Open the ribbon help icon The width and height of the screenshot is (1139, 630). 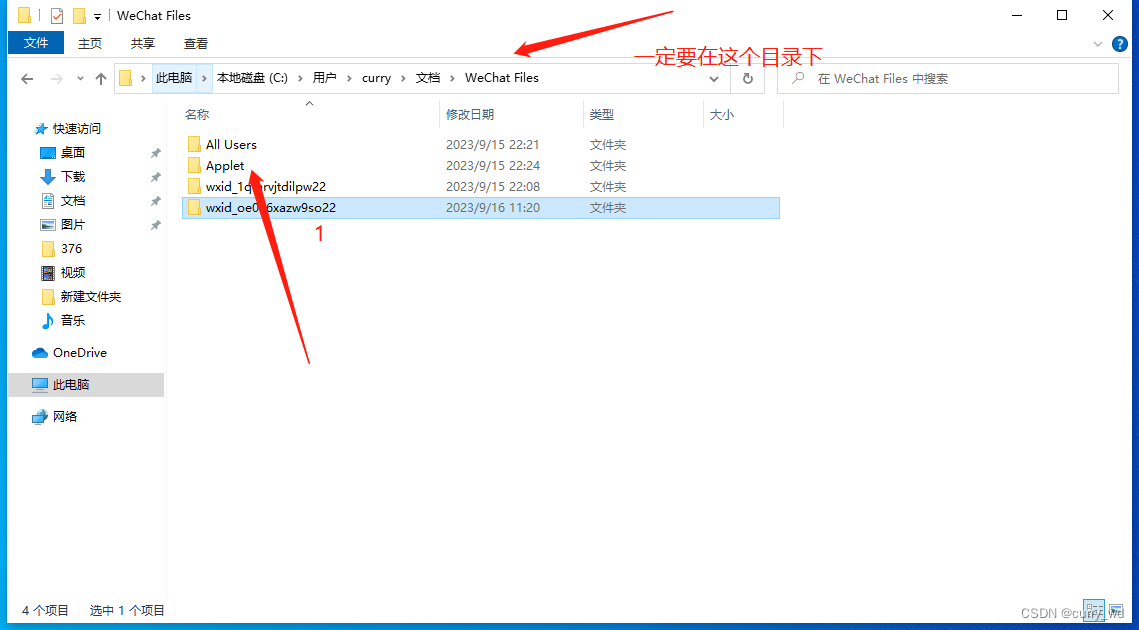(1120, 44)
